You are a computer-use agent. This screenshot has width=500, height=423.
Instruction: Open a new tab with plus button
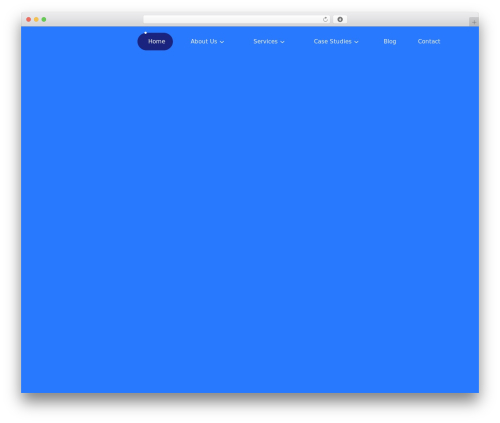pos(474,22)
